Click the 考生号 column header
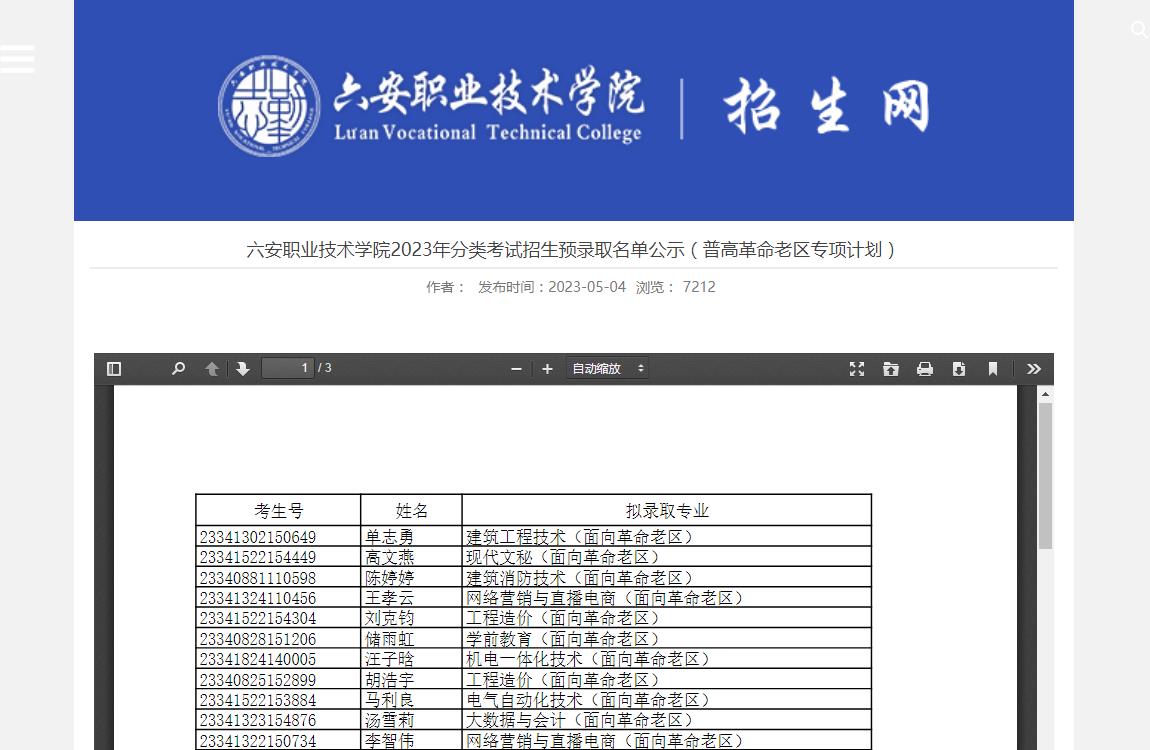The image size is (1150, 750). [x=279, y=510]
